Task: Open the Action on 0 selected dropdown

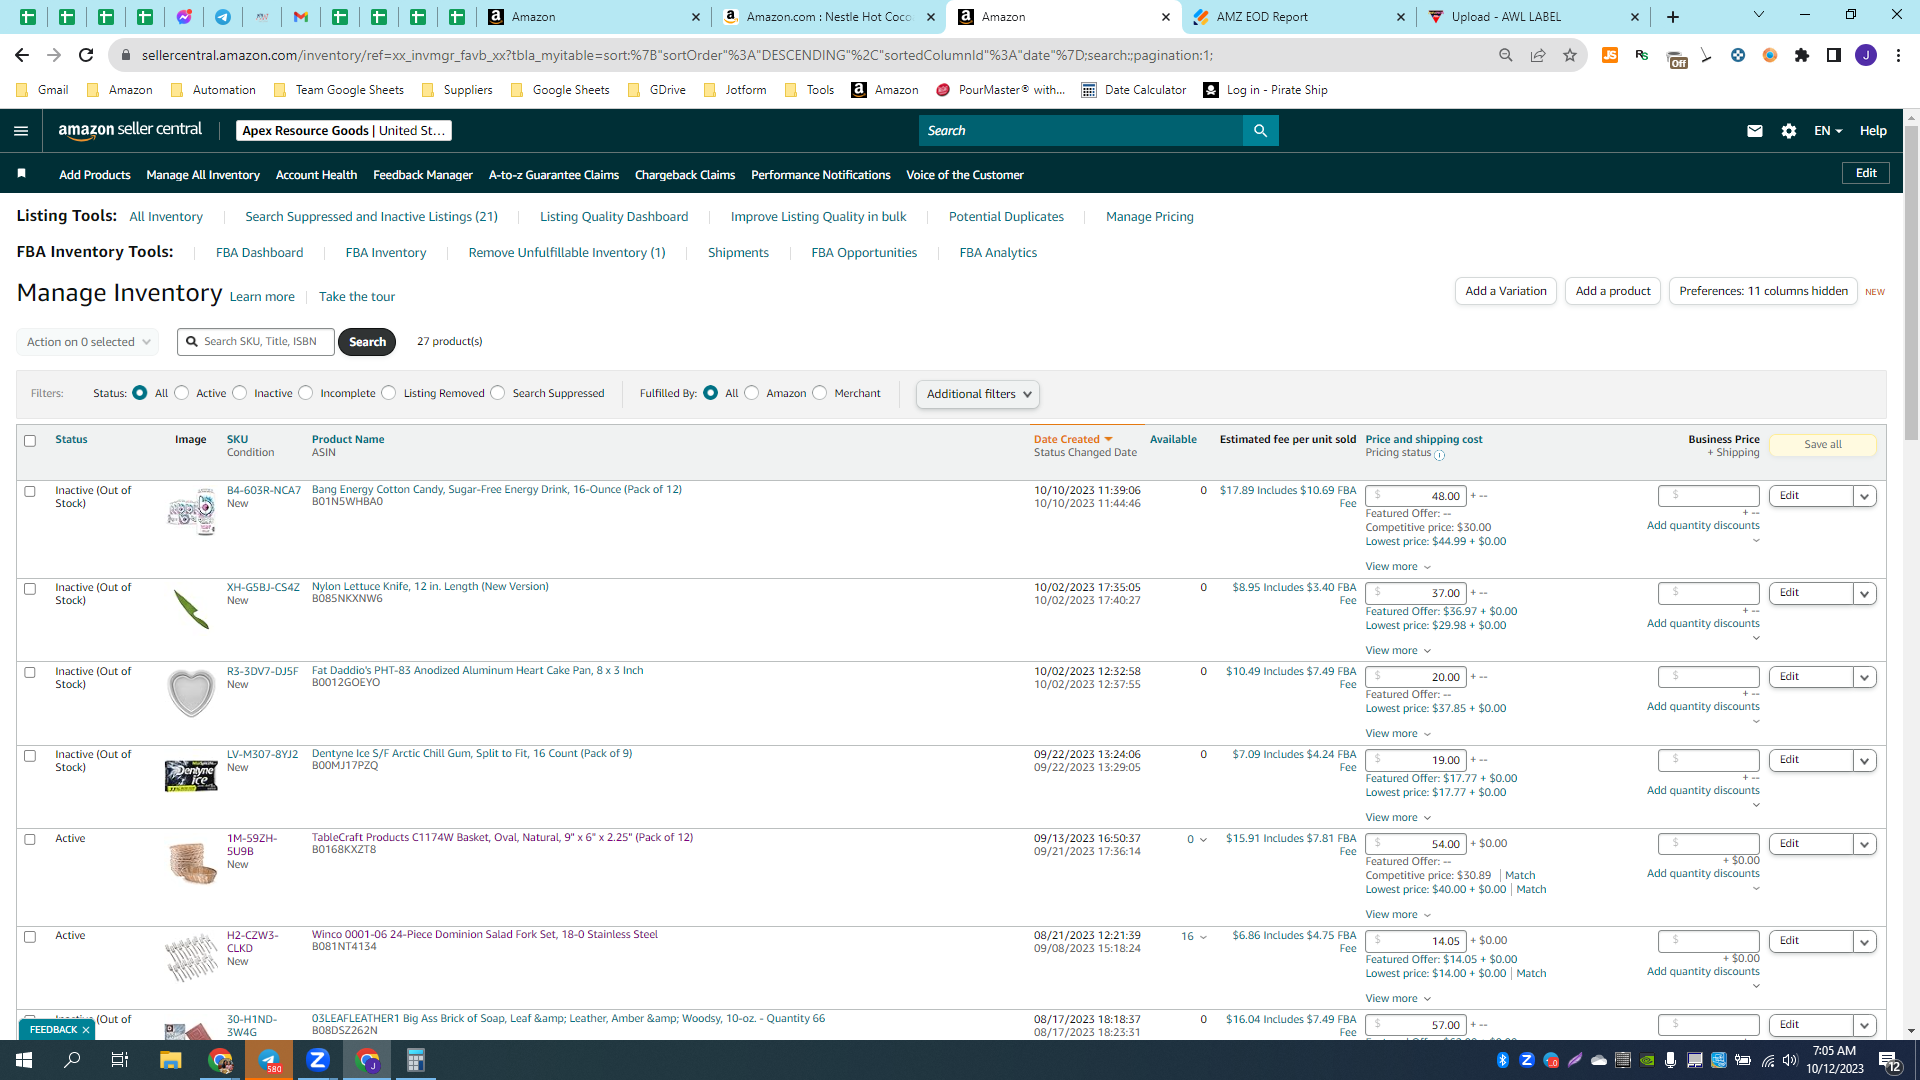Action: pyautogui.click(x=88, y=342)
